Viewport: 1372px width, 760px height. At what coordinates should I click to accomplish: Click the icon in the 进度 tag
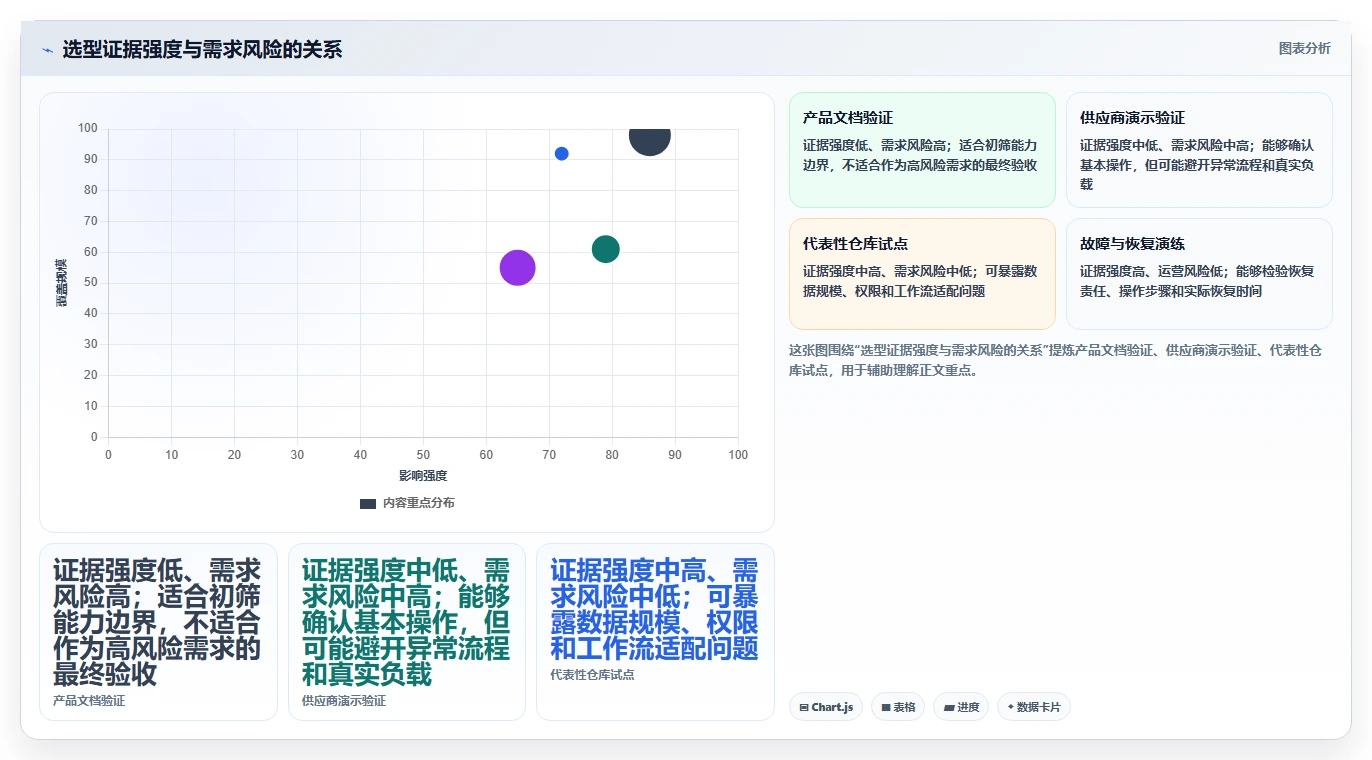coord(948,707)
